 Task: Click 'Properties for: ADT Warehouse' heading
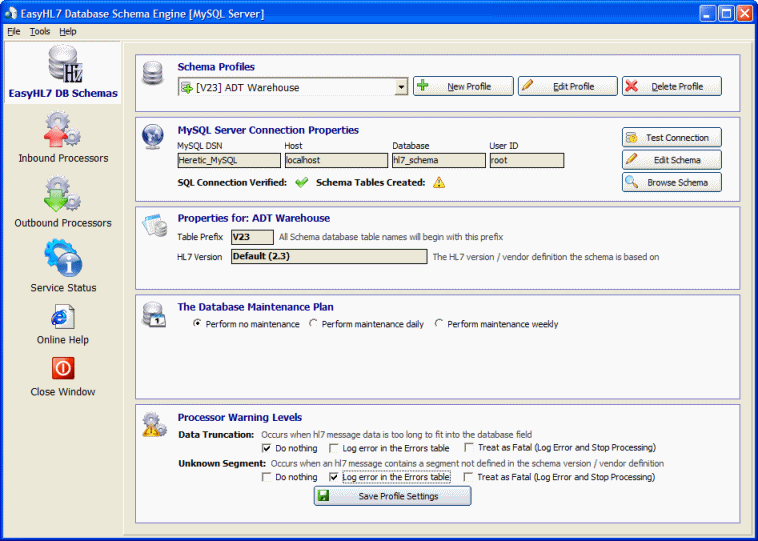(x=254, y=218)
